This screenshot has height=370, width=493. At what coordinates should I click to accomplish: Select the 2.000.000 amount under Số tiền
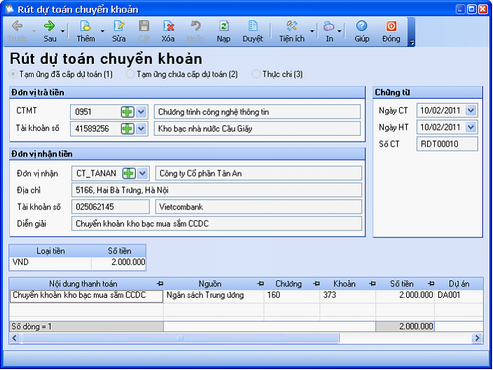tap(119, 262)
